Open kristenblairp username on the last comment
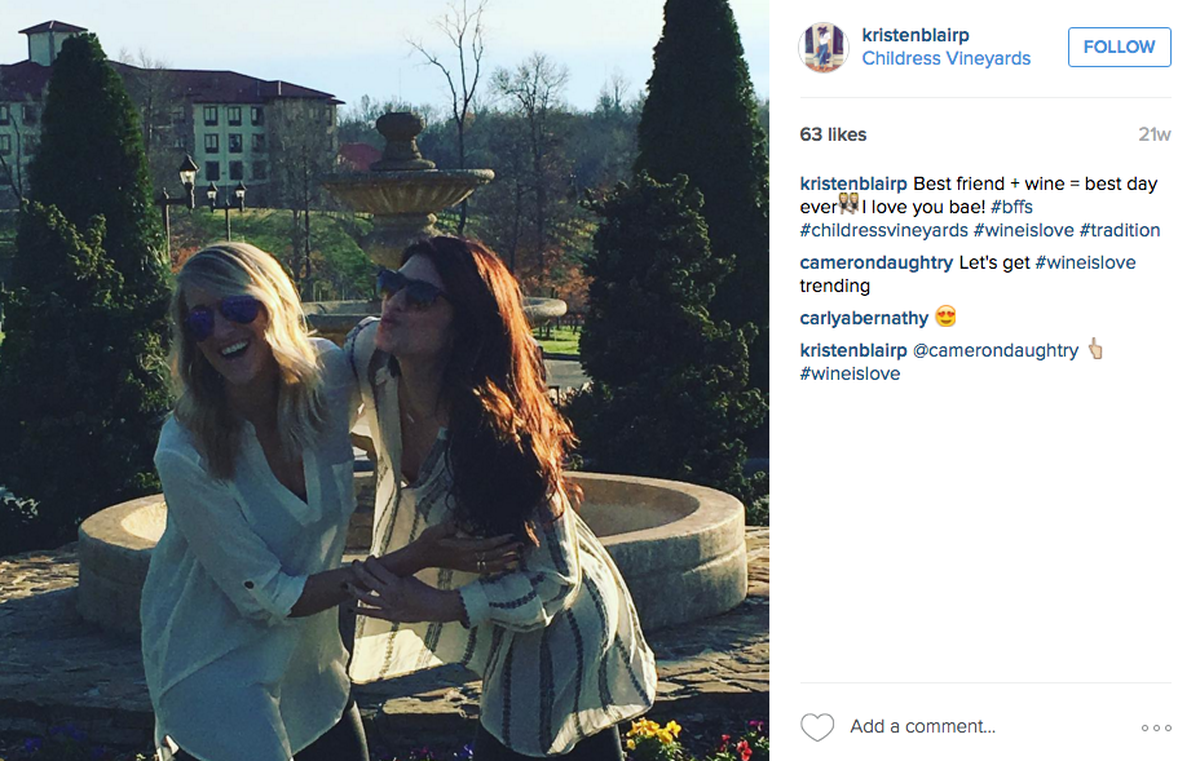1200x761 pixels. [854, 350]
